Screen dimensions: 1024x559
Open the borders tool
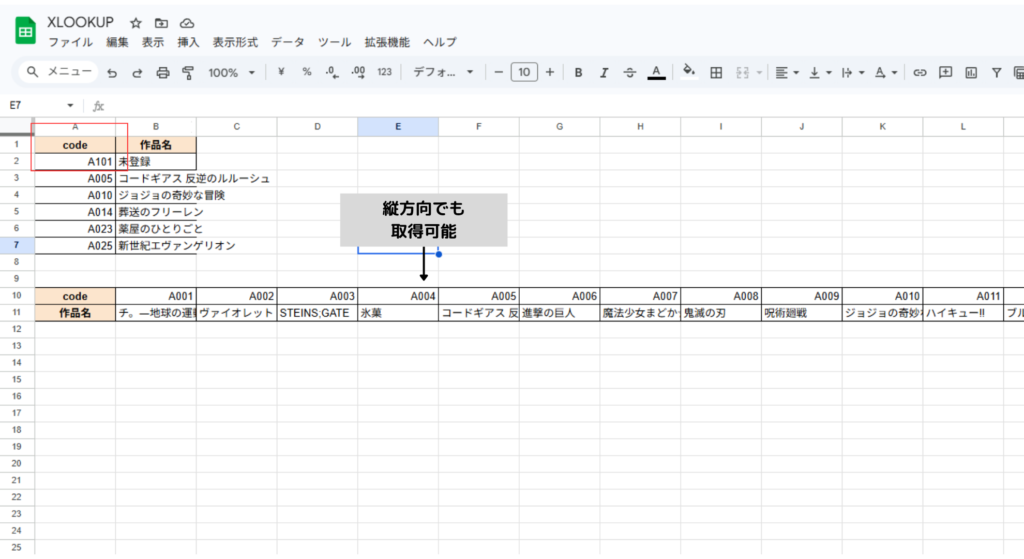[716, 72]
